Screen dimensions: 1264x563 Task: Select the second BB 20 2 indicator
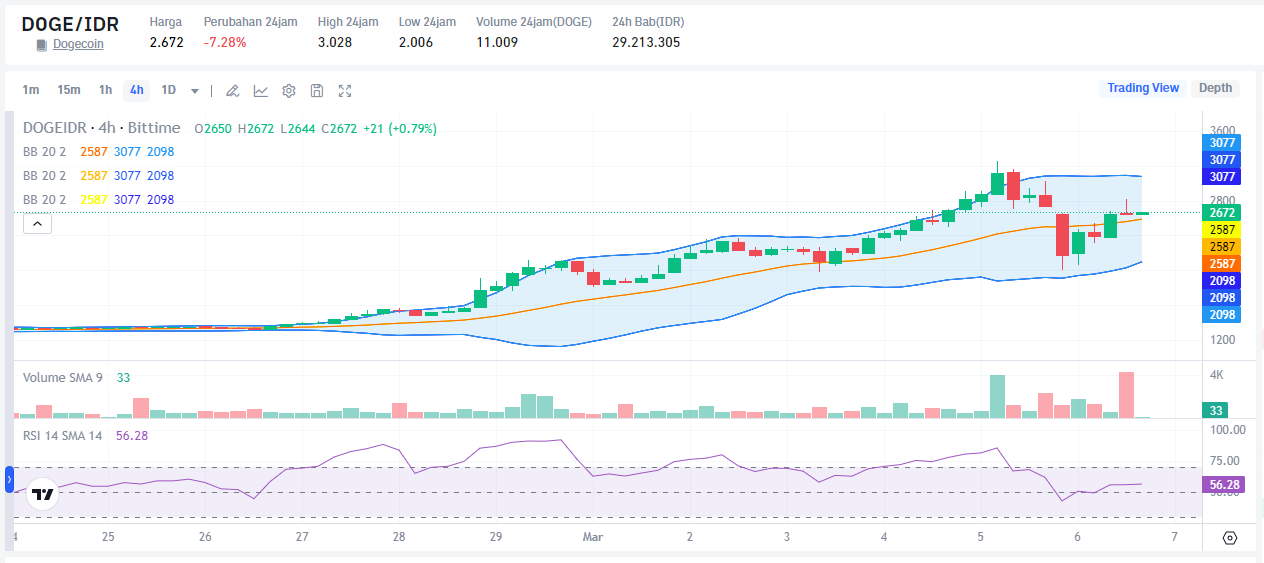point(44,176)
